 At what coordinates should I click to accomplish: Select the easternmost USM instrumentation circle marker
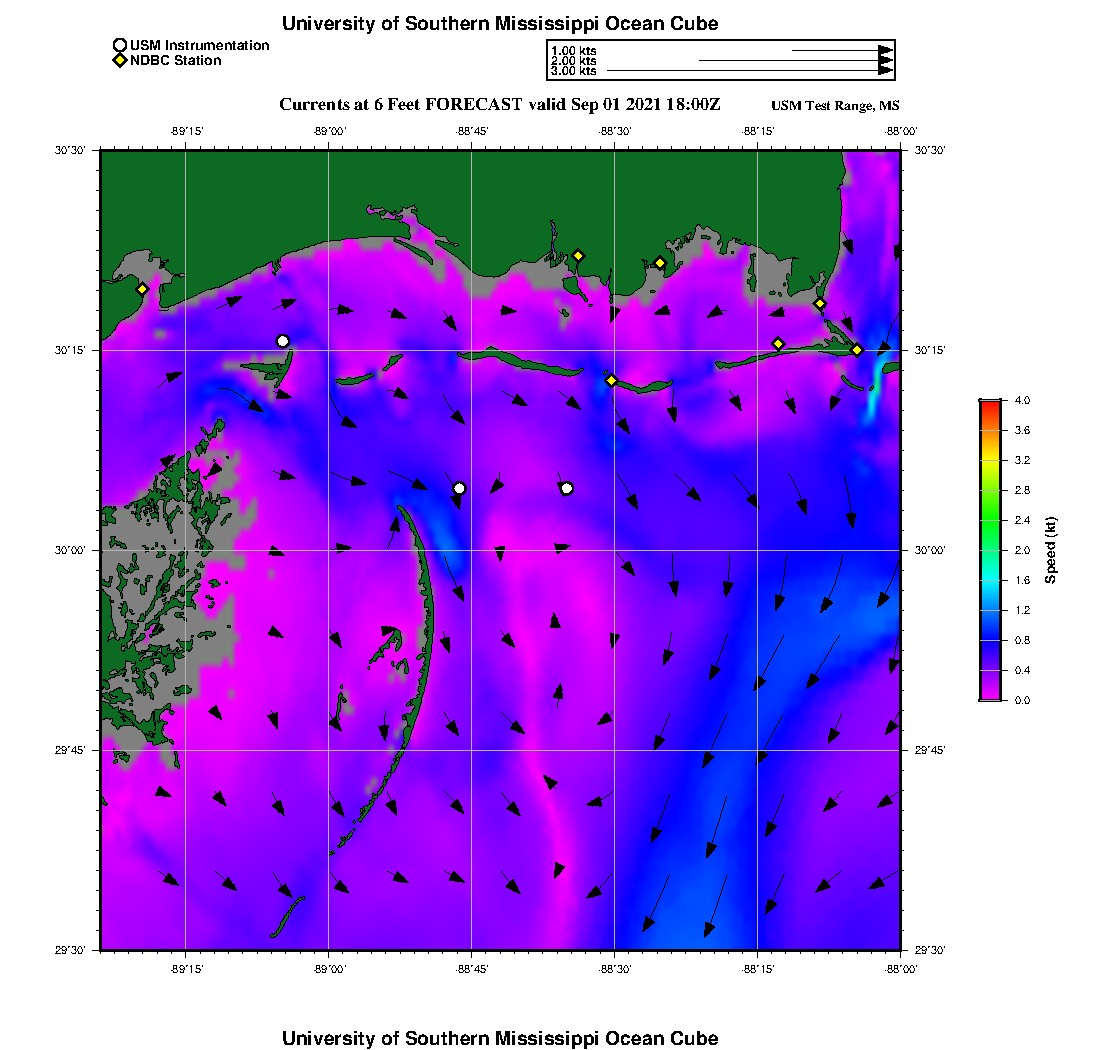pos(567,488)
